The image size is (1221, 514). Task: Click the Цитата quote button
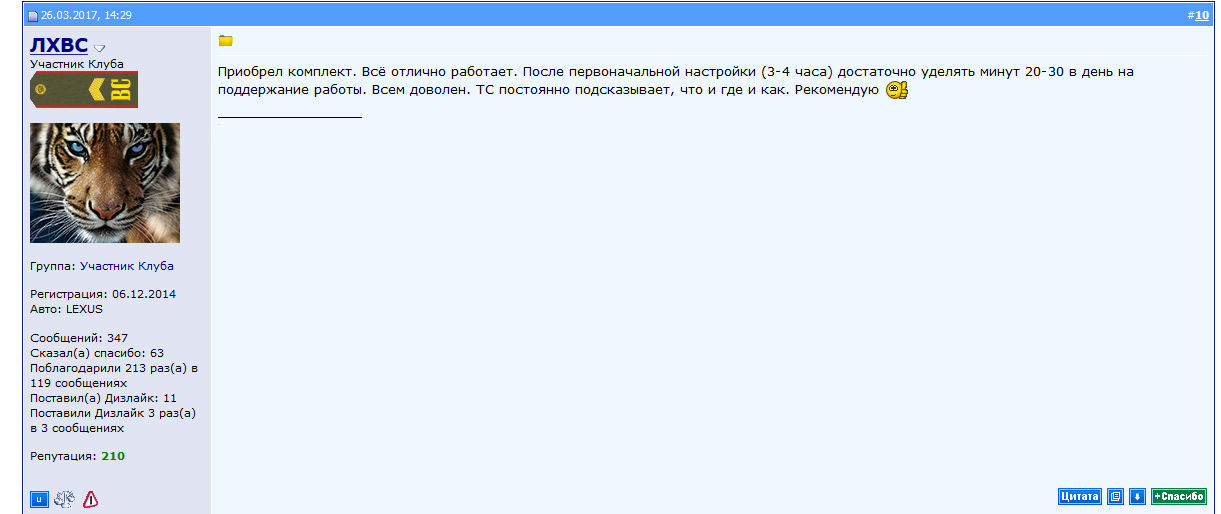(1079, 496)
